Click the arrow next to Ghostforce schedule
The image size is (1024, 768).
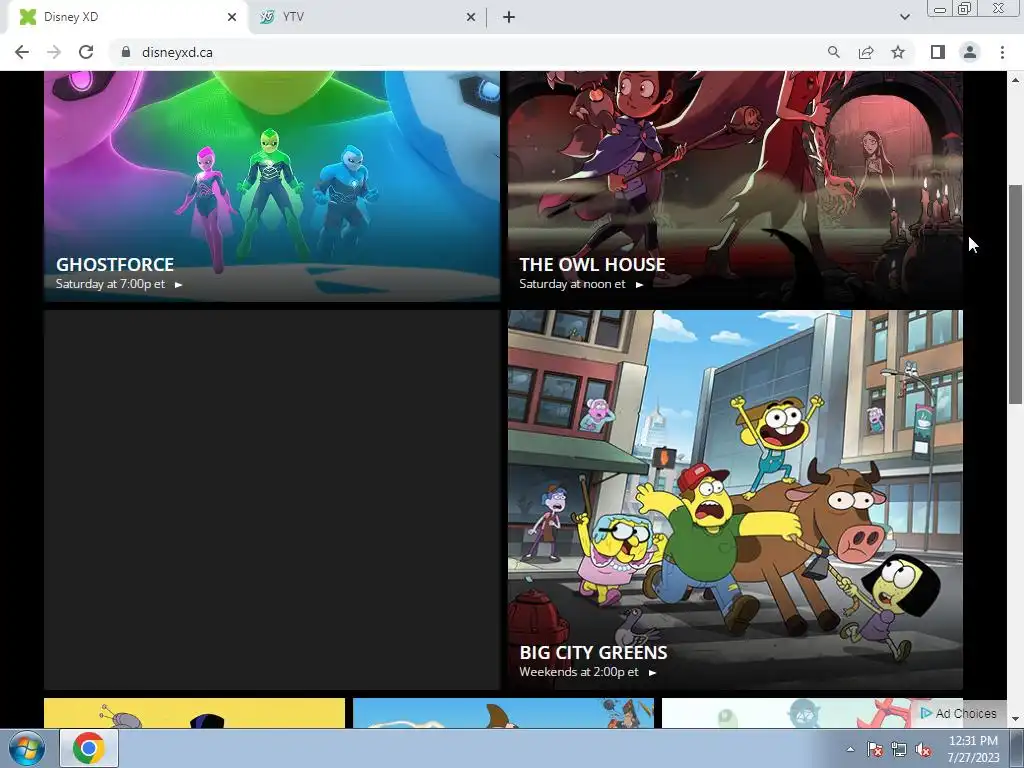point(178,285)
